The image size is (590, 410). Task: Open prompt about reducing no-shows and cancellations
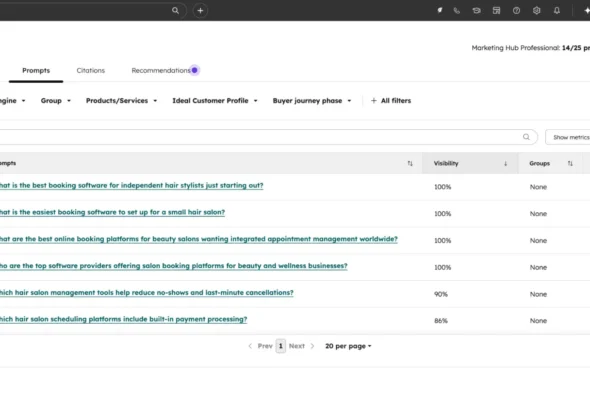146,292
